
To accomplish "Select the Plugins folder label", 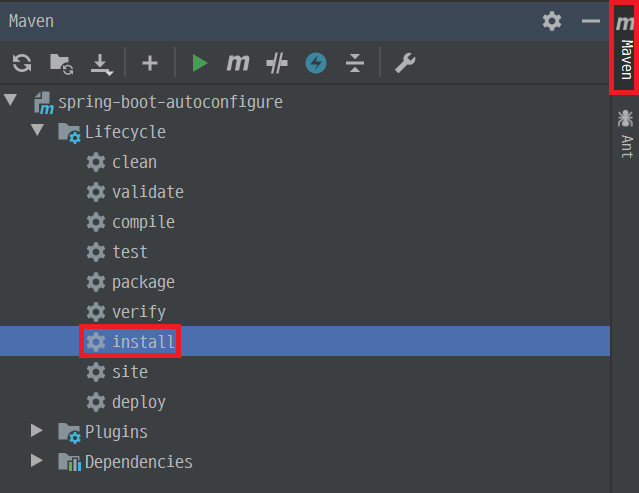I will (x=117, y=432).
